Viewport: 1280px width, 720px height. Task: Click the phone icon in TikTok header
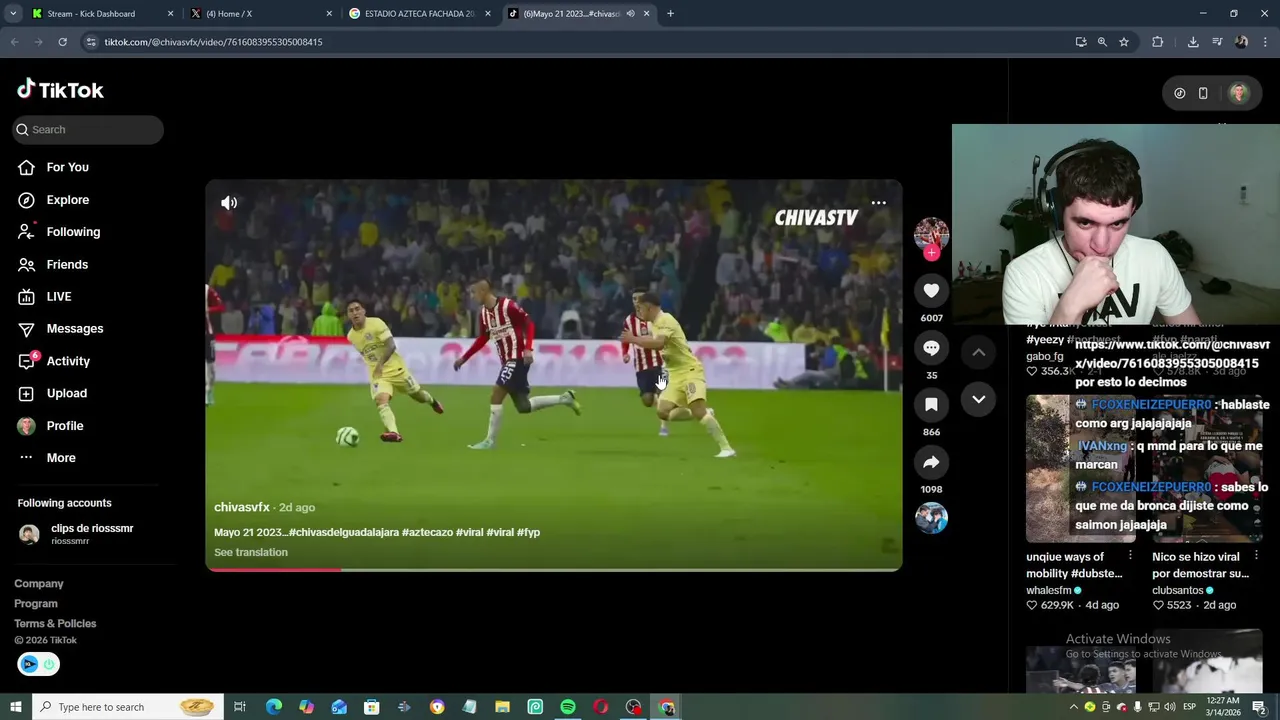pyautogui.click(x=1203, y=93)
